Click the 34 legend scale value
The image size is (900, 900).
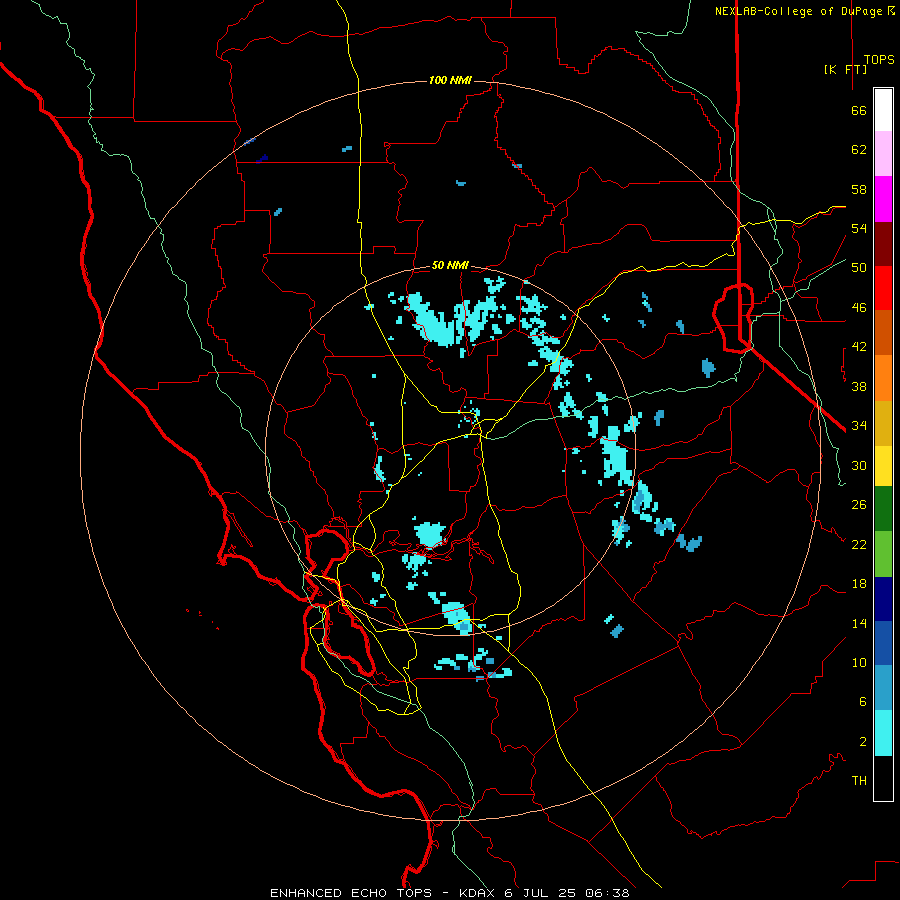(859, 426)
